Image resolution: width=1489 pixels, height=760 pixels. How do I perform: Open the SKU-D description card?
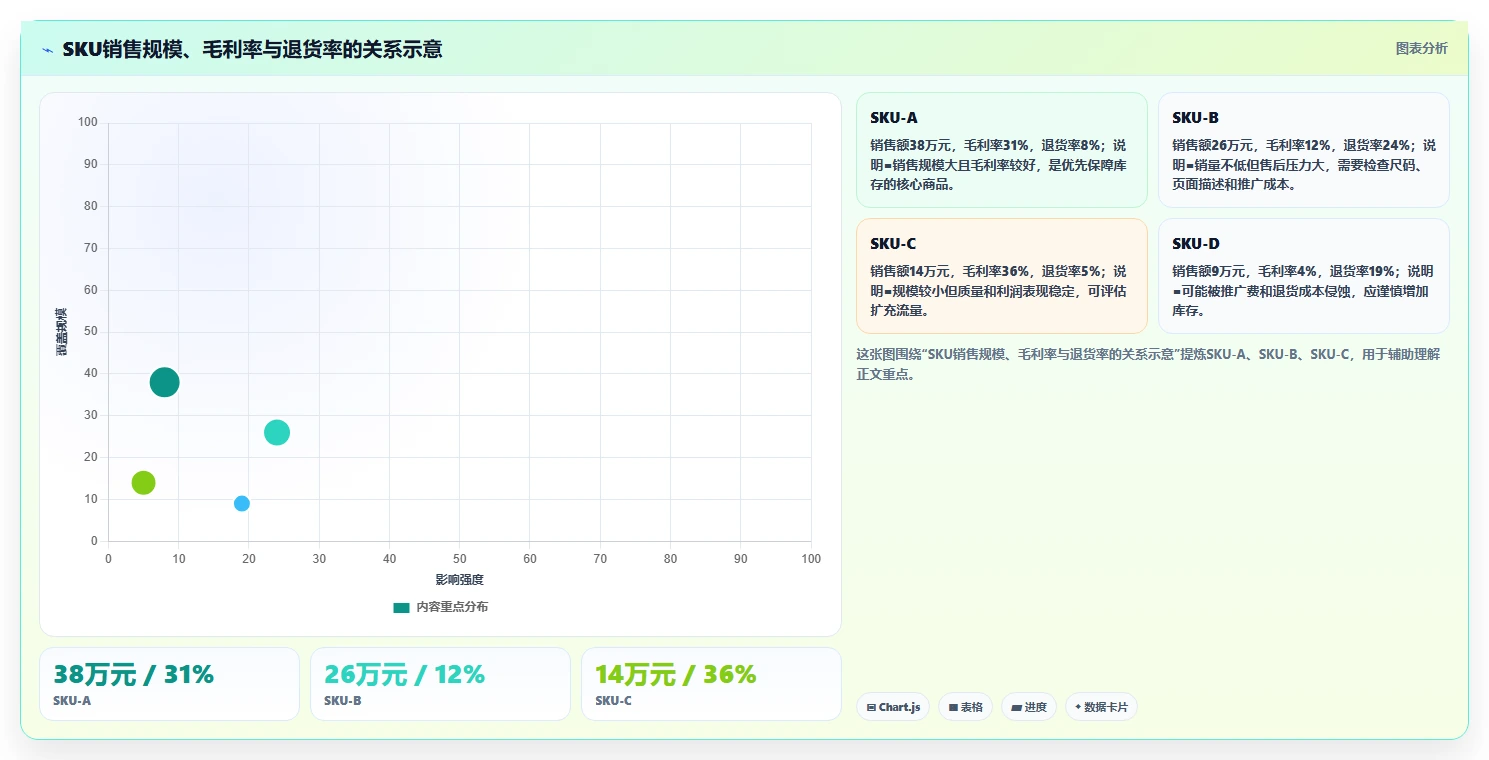tap(1303, 276)
